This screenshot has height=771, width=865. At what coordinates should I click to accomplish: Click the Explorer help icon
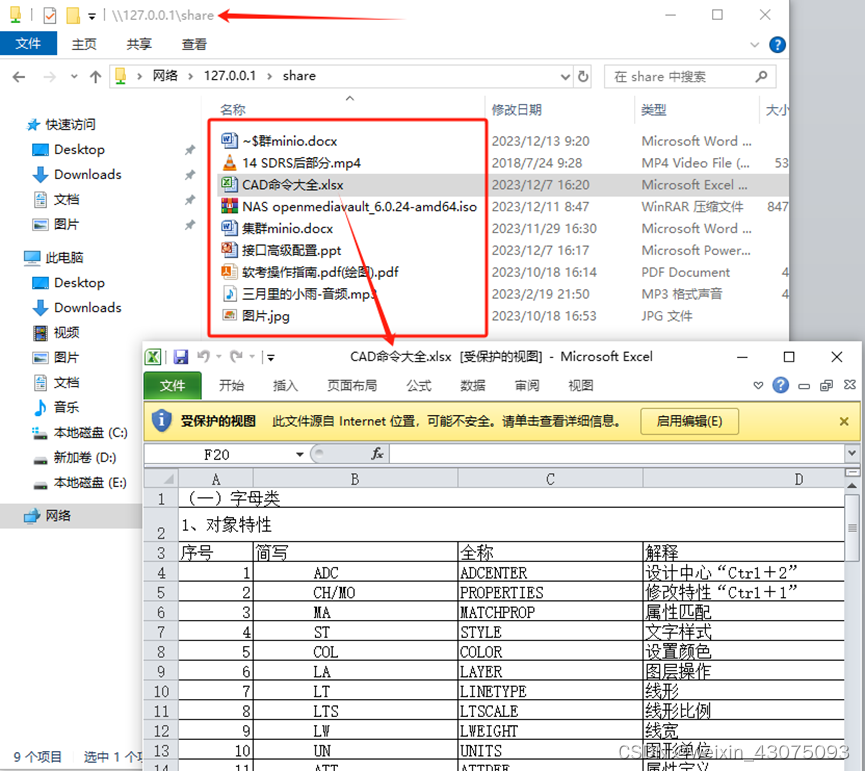777,45
